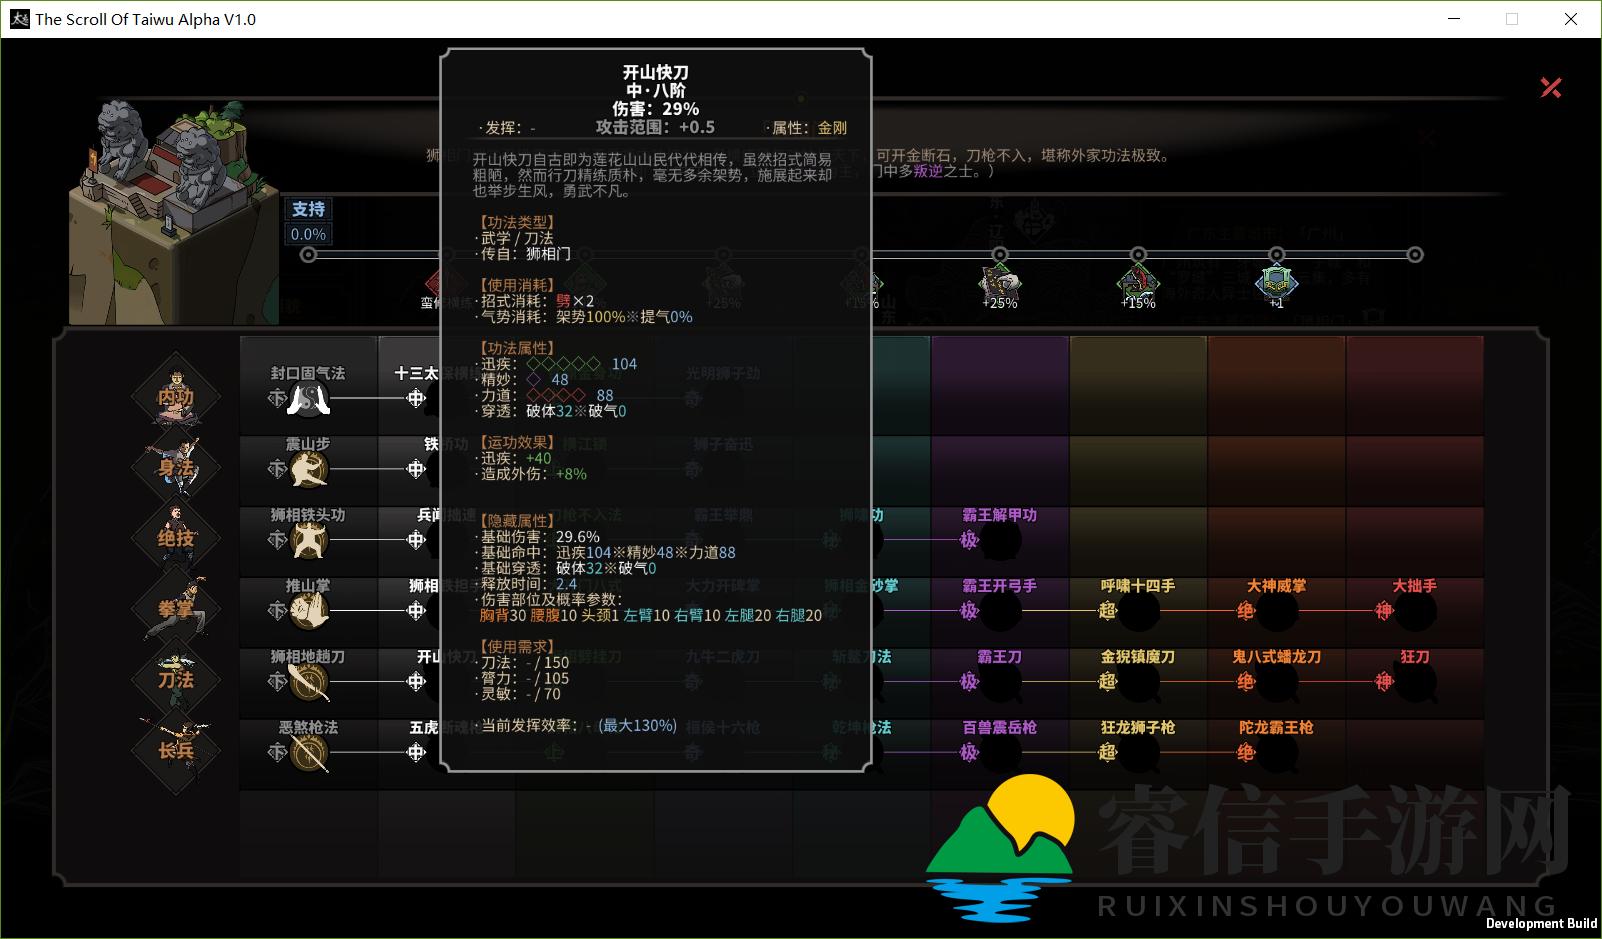The image size is (1602, 939).
Task: Click the +25% support reward marker
Action: (999, 285)
